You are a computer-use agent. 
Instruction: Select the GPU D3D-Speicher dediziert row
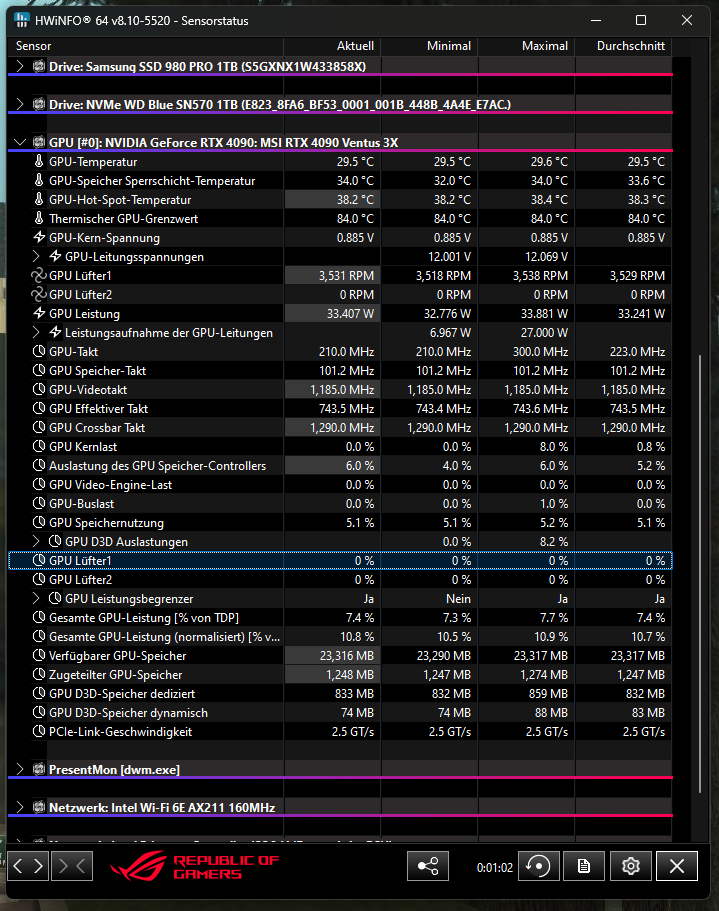pos(340,694)
